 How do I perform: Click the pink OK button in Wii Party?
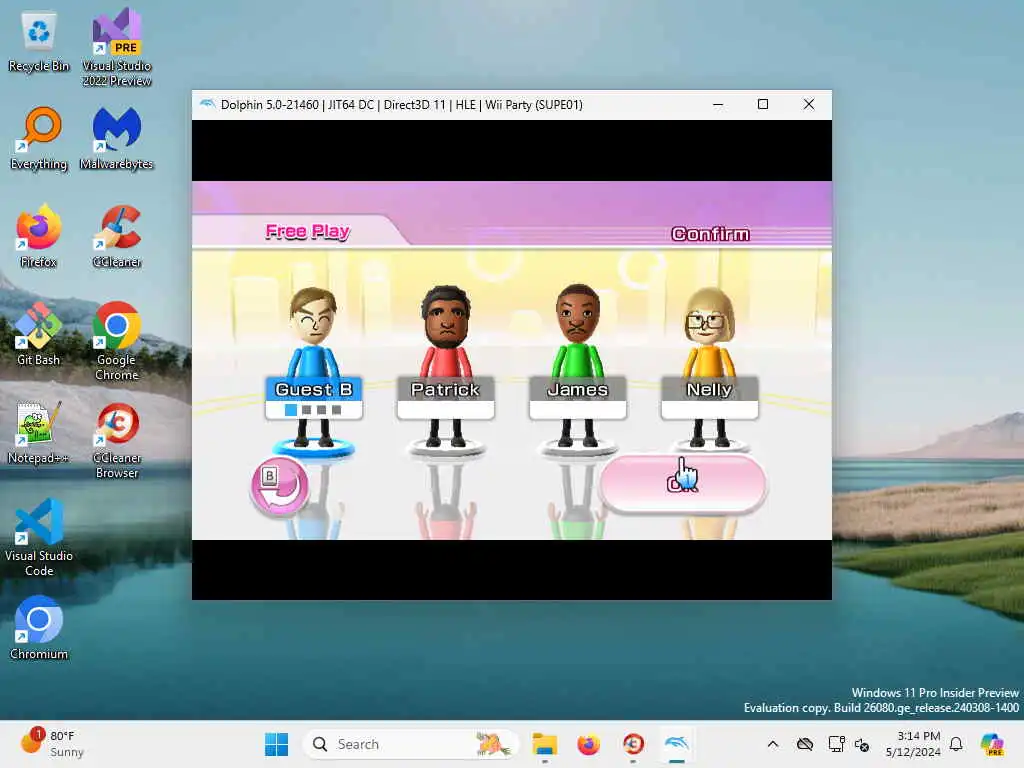[x=682, y=483]
